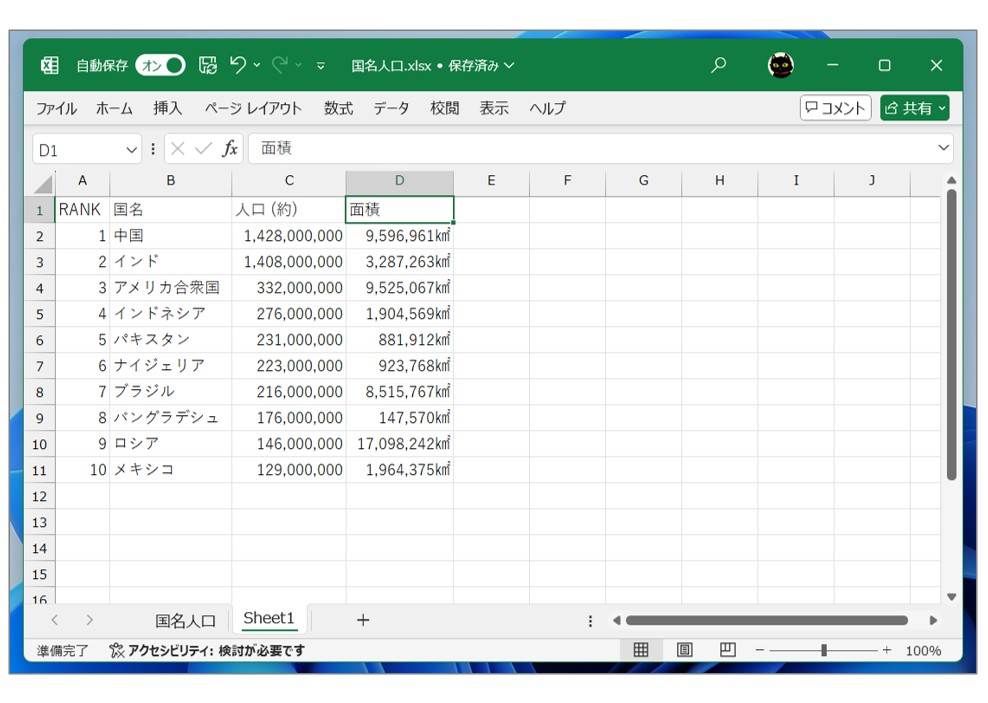The width and height of the screenshot is (988, 703).
Task: Select the Sheet1 sheet tab
Action: click(x=269, y=619)
